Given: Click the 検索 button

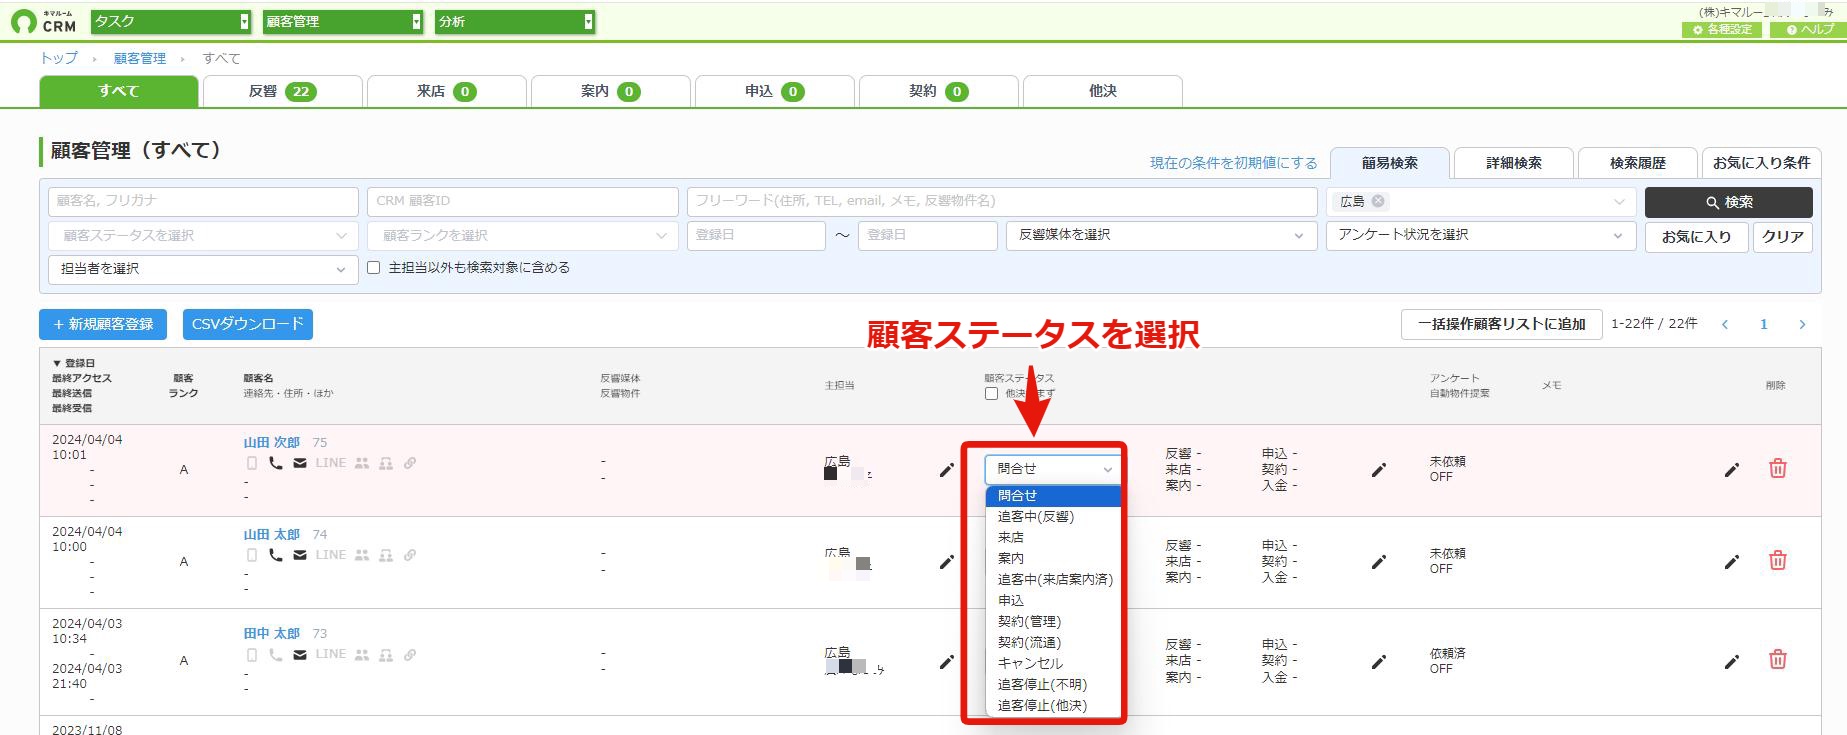Looking at the screenshot, I should coord(1728,202).
